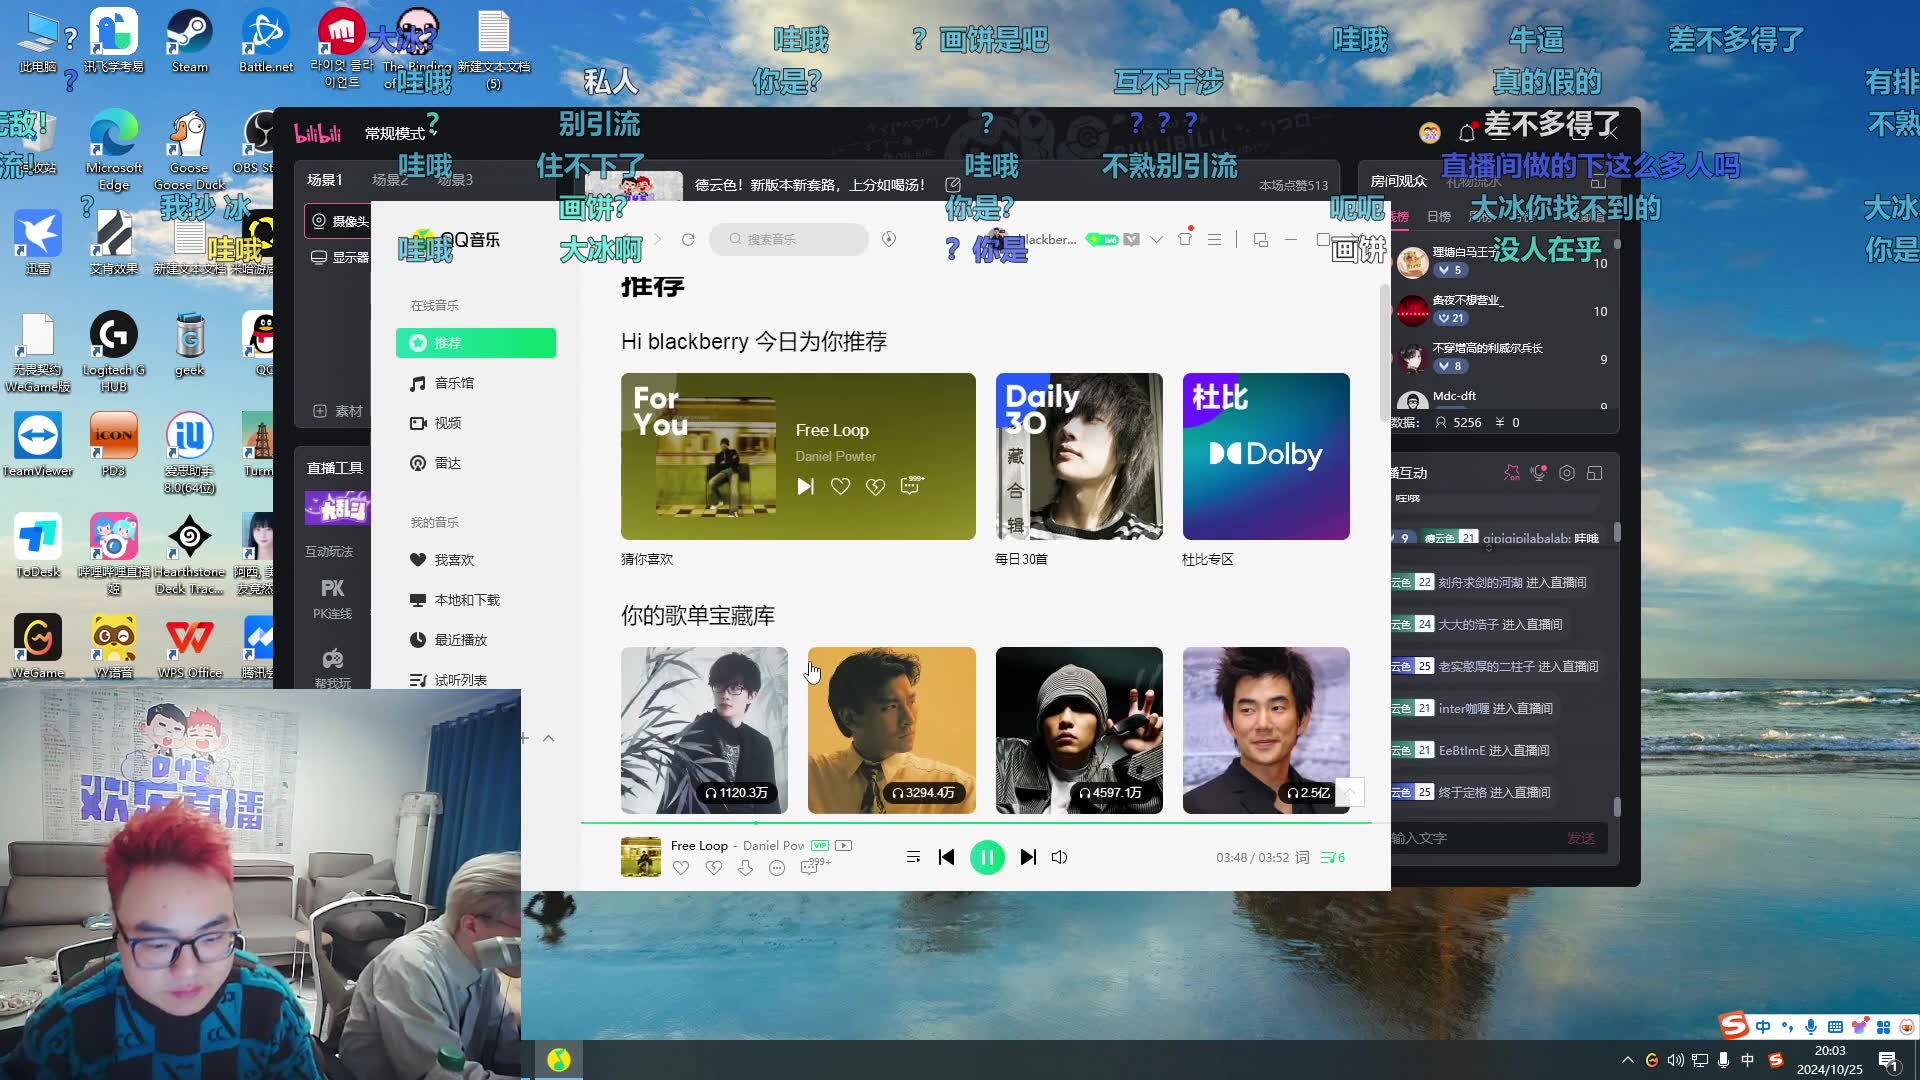Image resolution: width=1920 pixels, height=1080 pixels.
Task: Open the notification bell in Bilibili streamer
Action: (1467, 132)
